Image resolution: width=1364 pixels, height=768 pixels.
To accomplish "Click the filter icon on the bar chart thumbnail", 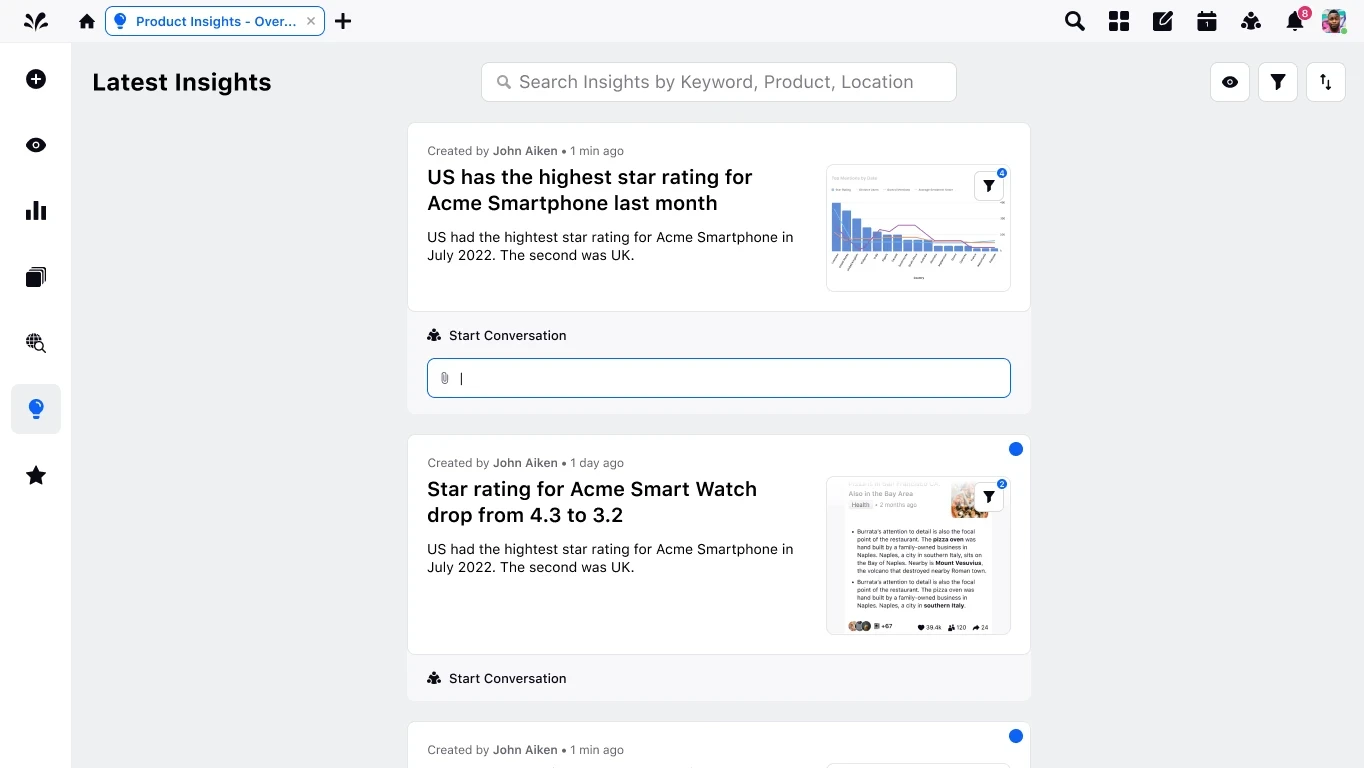I will tap(989, 185).
